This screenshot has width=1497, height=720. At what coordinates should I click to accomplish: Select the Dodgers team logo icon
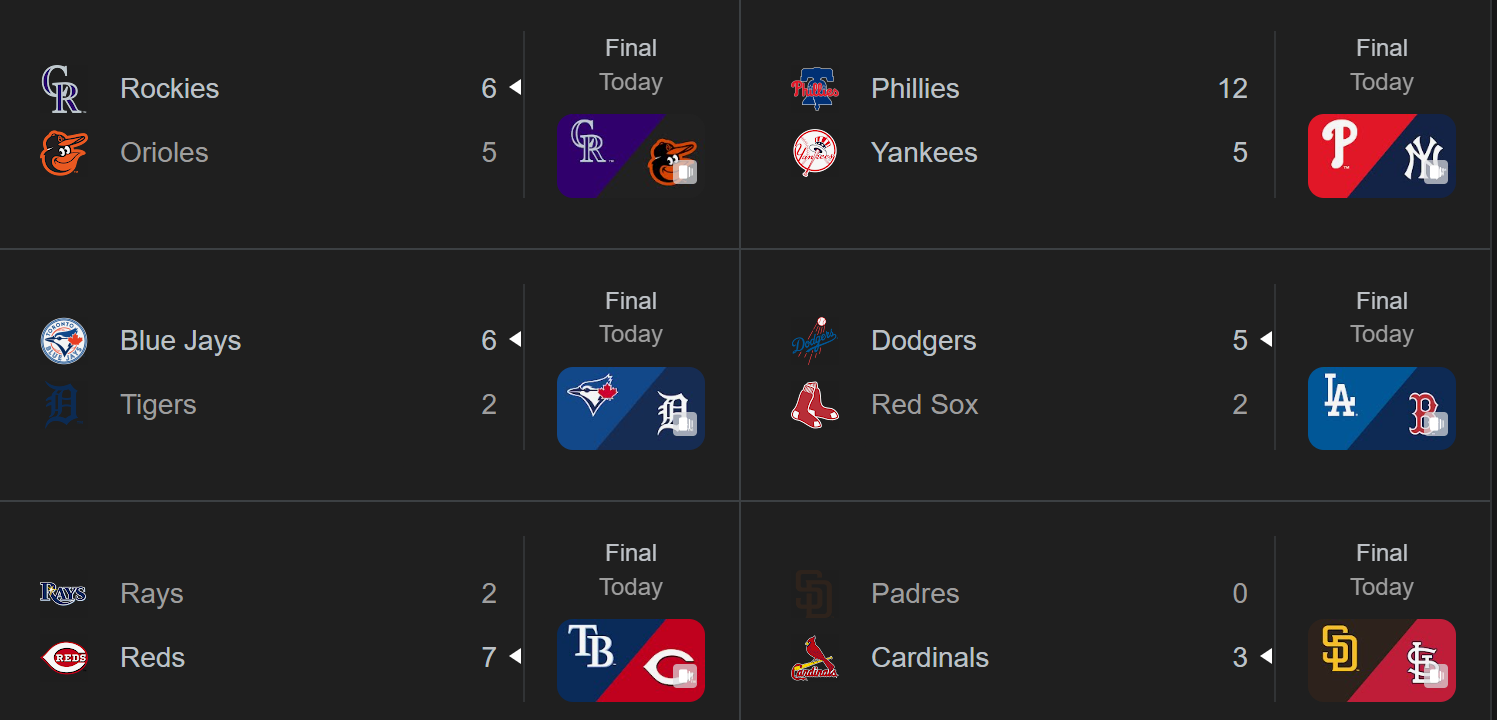click(814, 341)
